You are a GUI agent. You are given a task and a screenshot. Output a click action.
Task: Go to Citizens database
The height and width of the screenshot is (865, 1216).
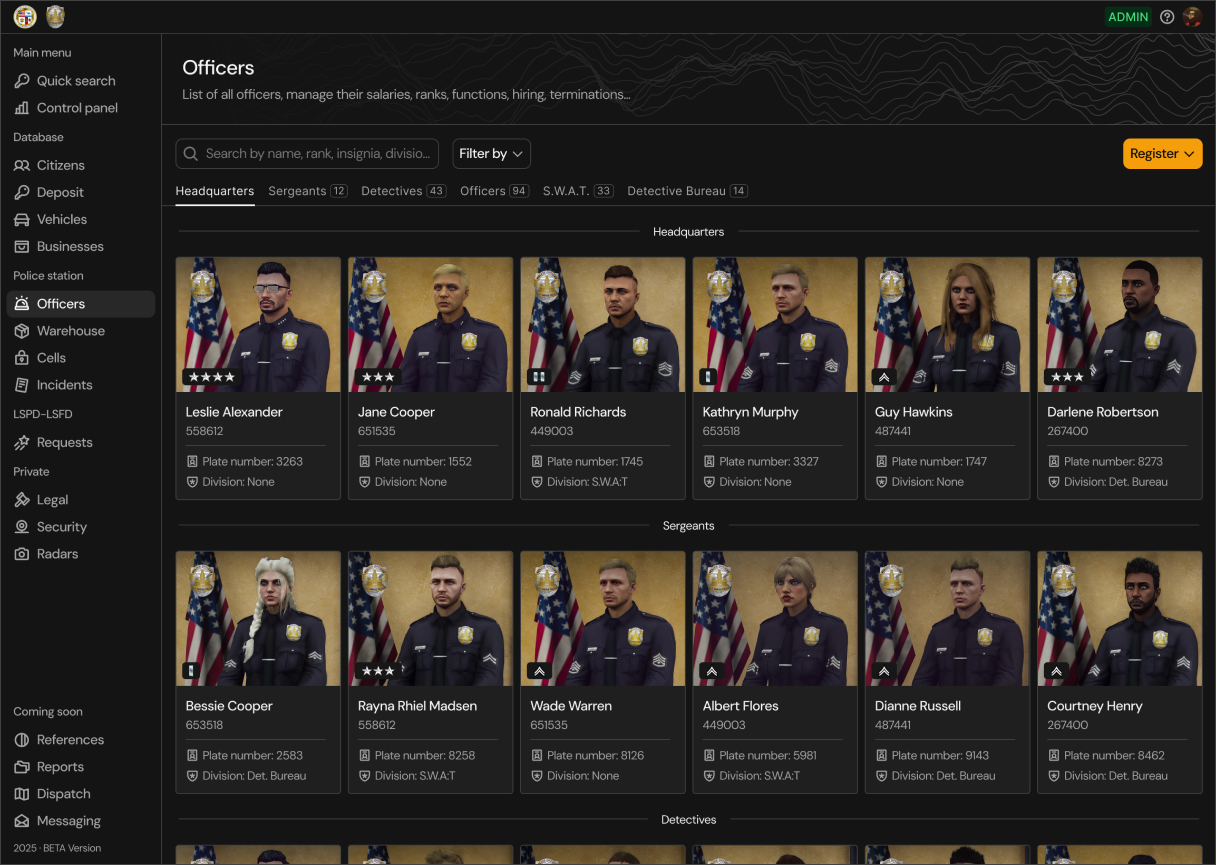[80, 165]
